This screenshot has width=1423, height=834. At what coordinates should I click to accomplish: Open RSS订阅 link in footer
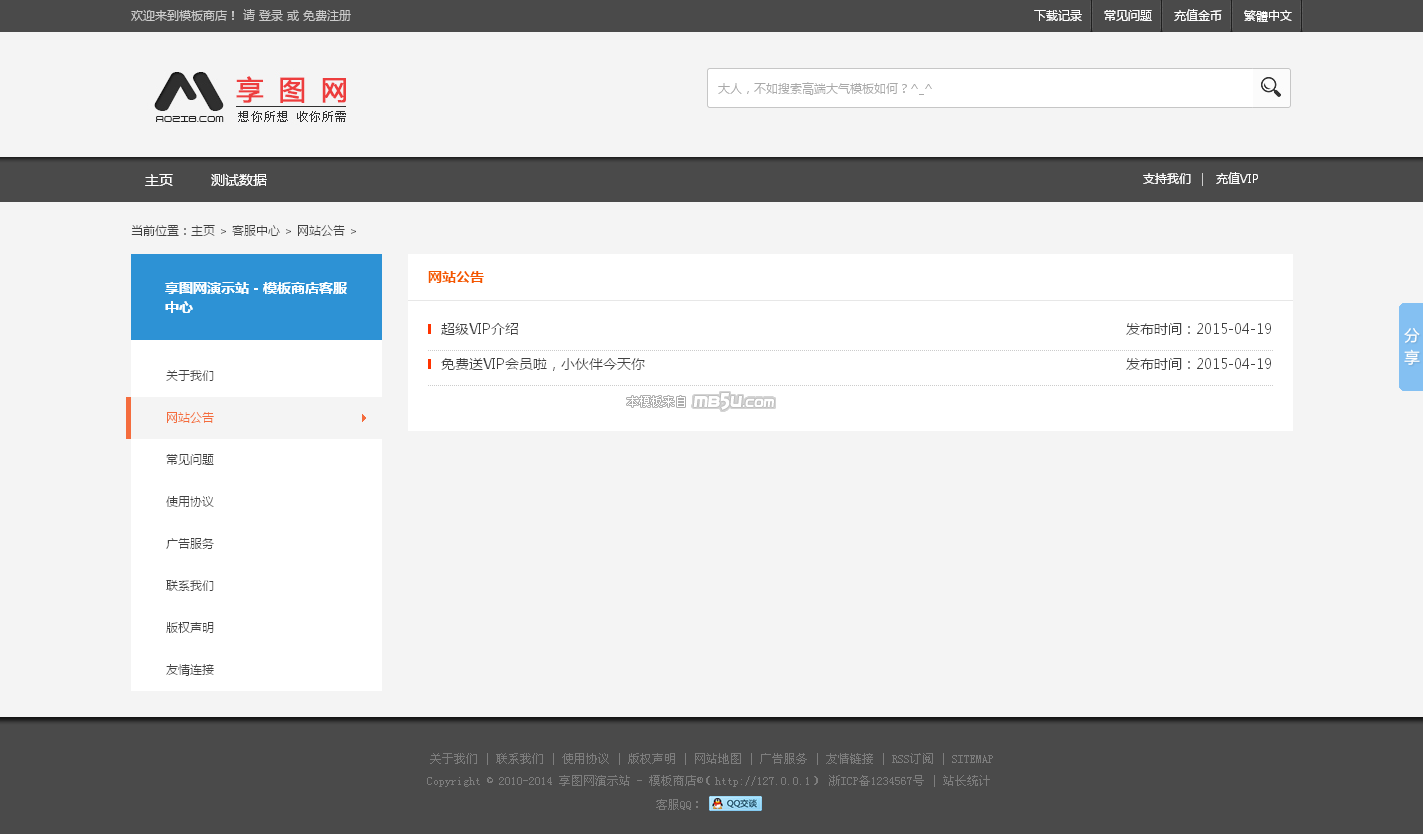(x=912, y=759)
